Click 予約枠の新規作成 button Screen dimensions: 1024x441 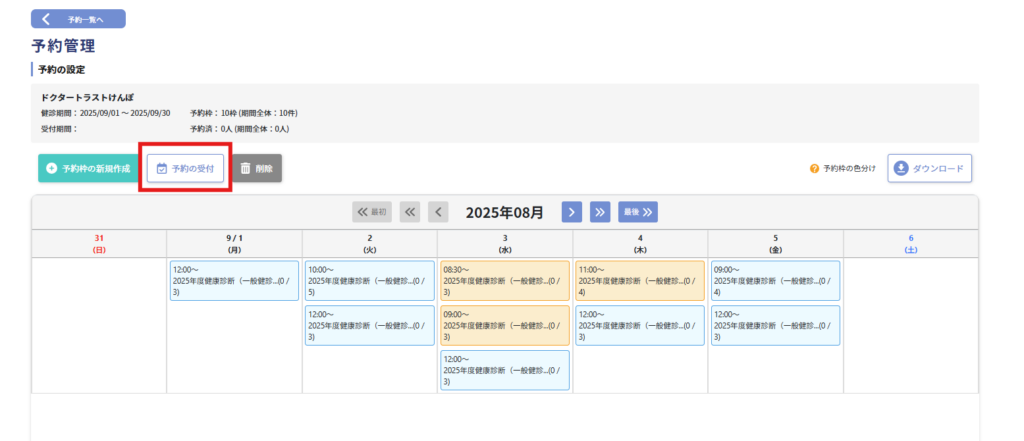[x=87, y=169]
